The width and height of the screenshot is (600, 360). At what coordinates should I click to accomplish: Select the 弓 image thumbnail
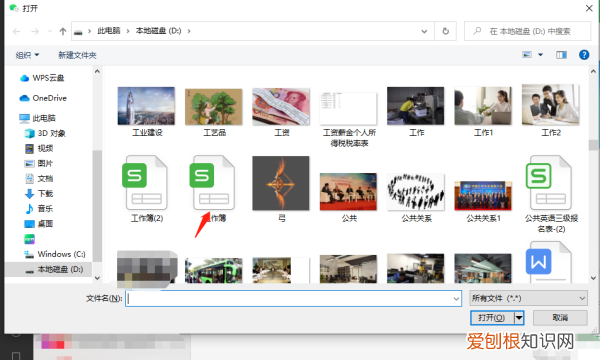pos(281,183)
